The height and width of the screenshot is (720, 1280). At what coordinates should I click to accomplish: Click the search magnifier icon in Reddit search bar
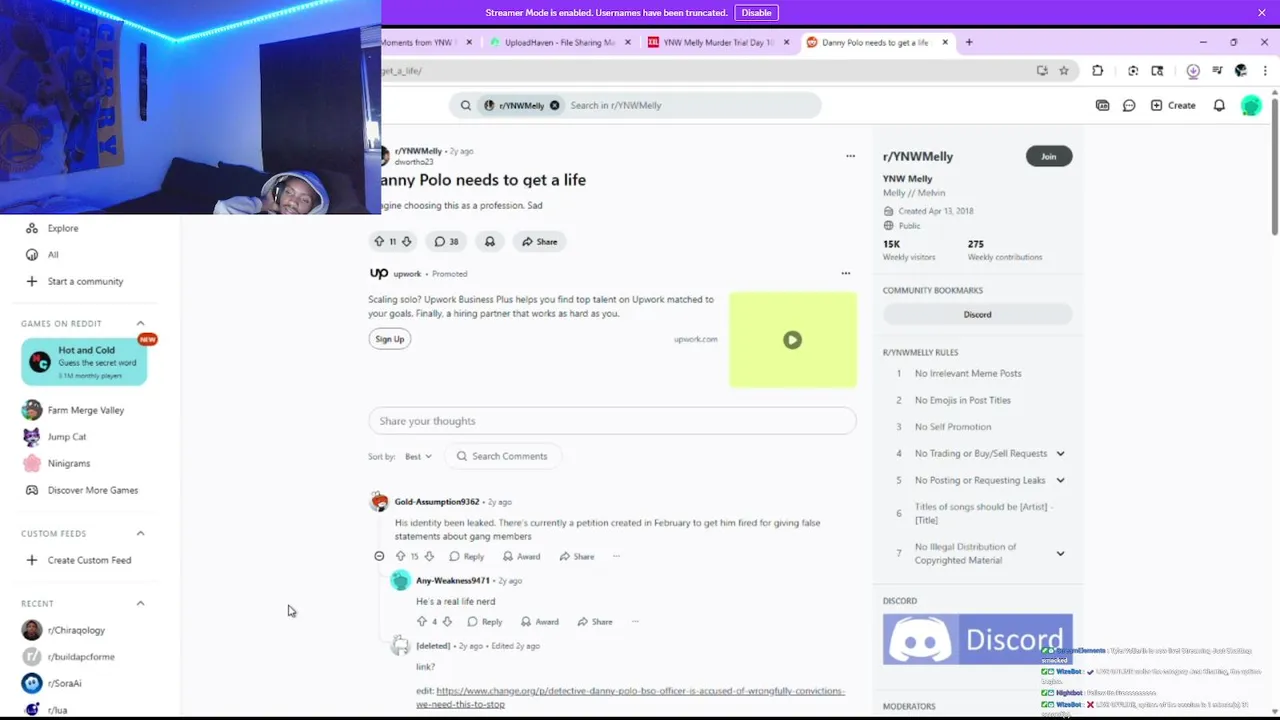[466, 105]
